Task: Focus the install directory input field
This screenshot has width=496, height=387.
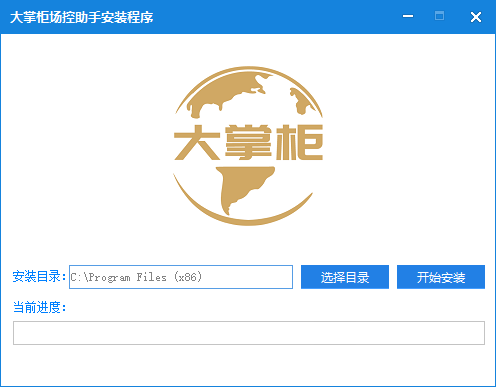Action: pos(181,277)
